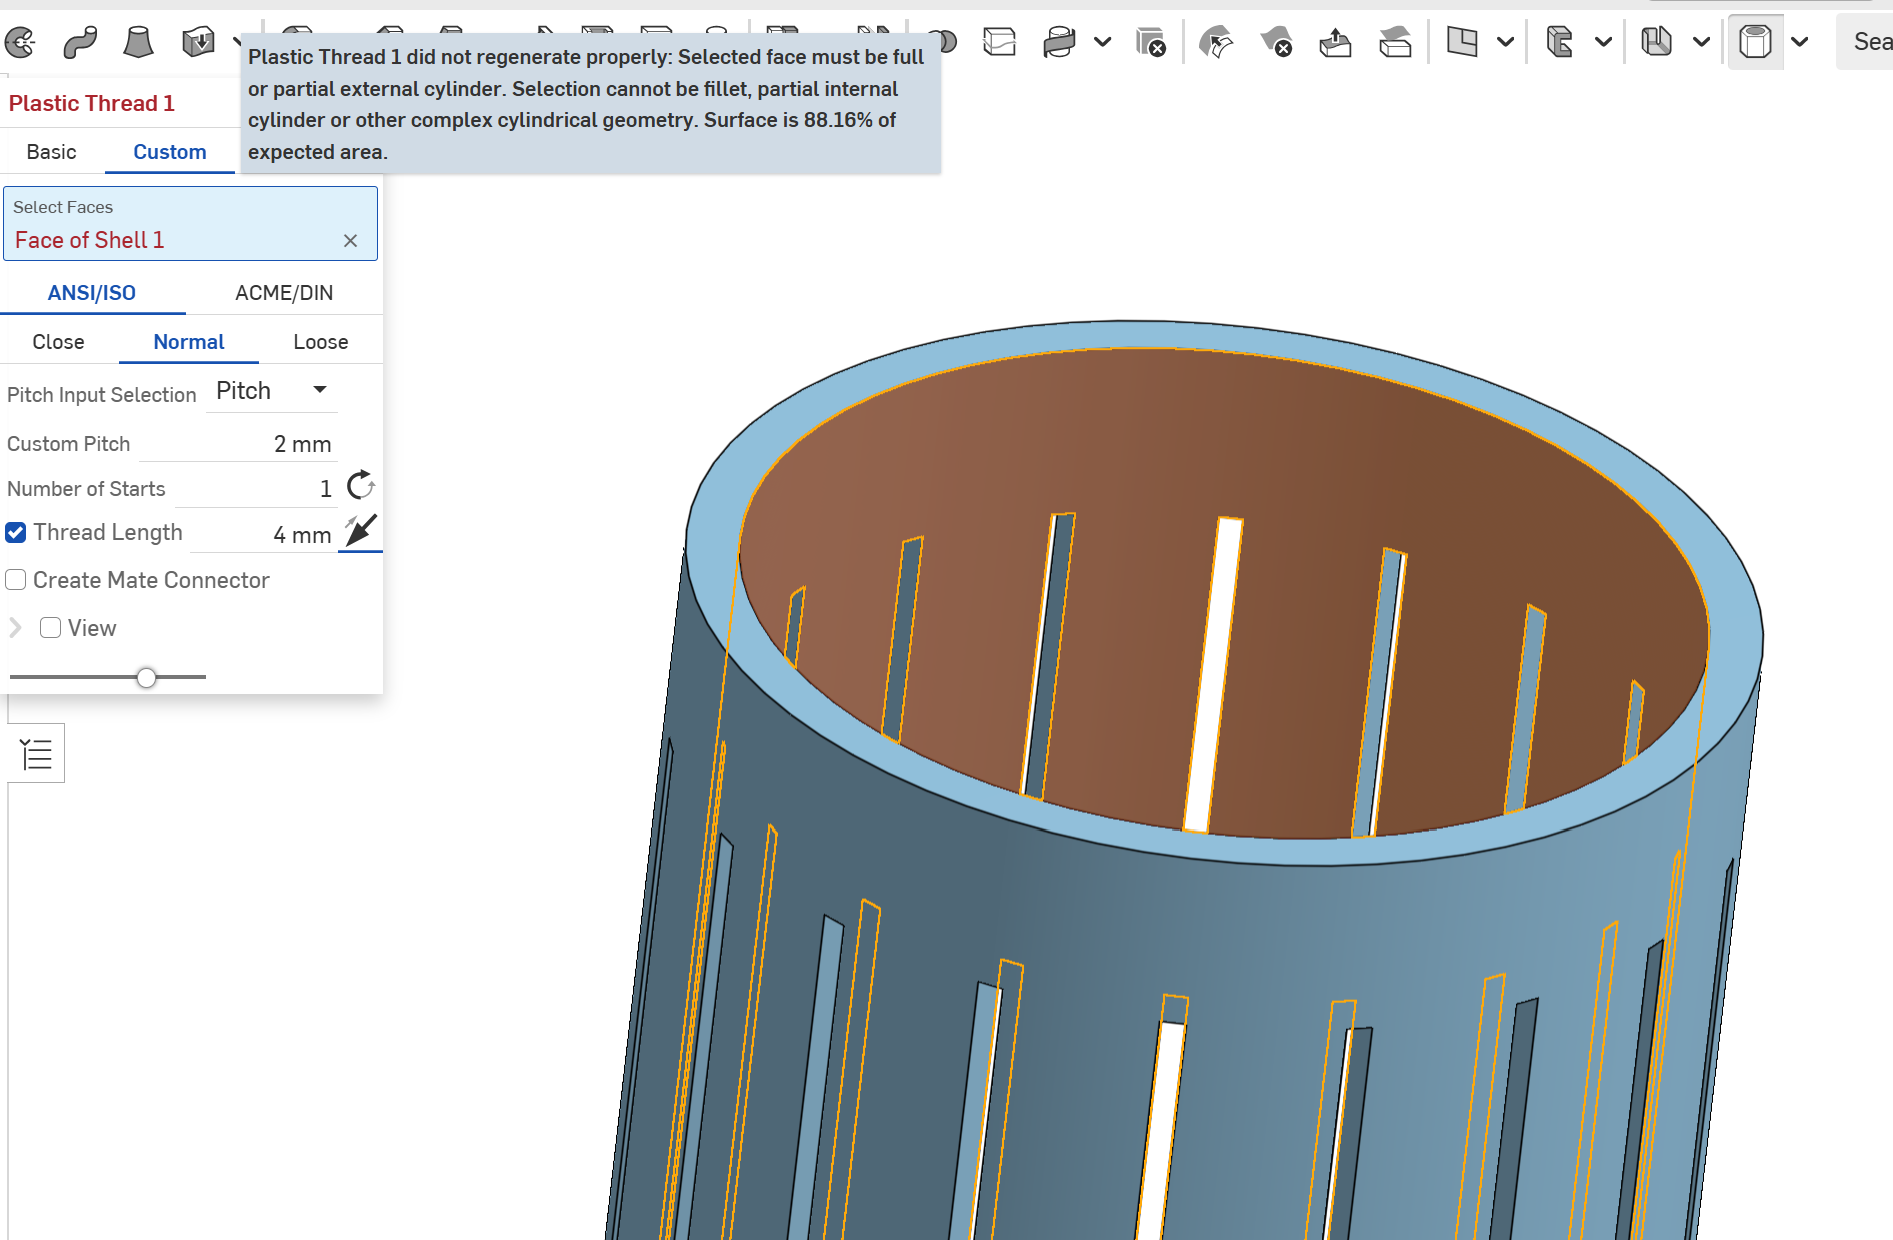Select the Move face tool

tap(1335, 42)
